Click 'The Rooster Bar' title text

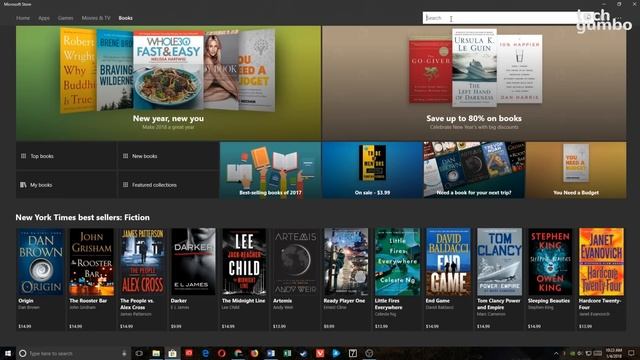88,301
